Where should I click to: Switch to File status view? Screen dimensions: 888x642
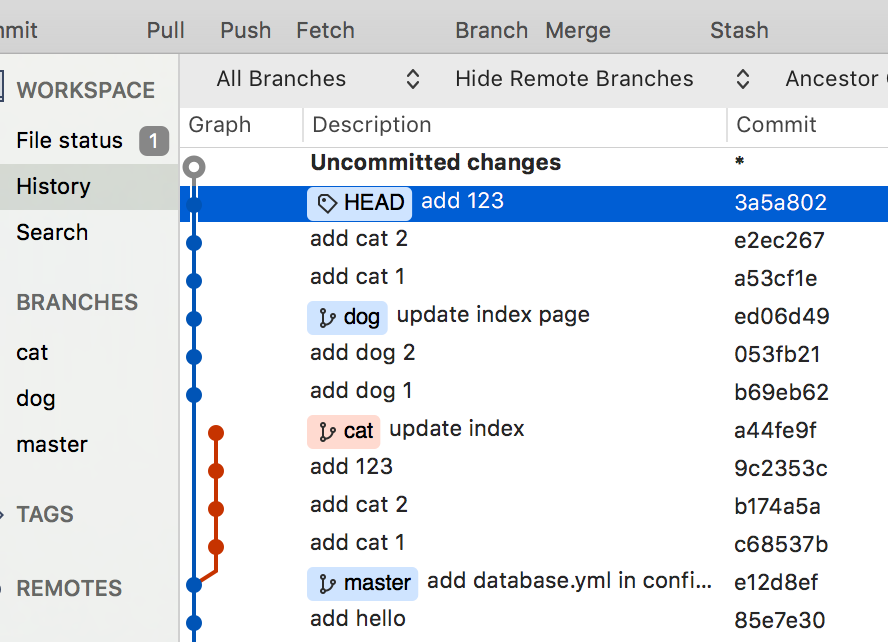coord(69,141)
